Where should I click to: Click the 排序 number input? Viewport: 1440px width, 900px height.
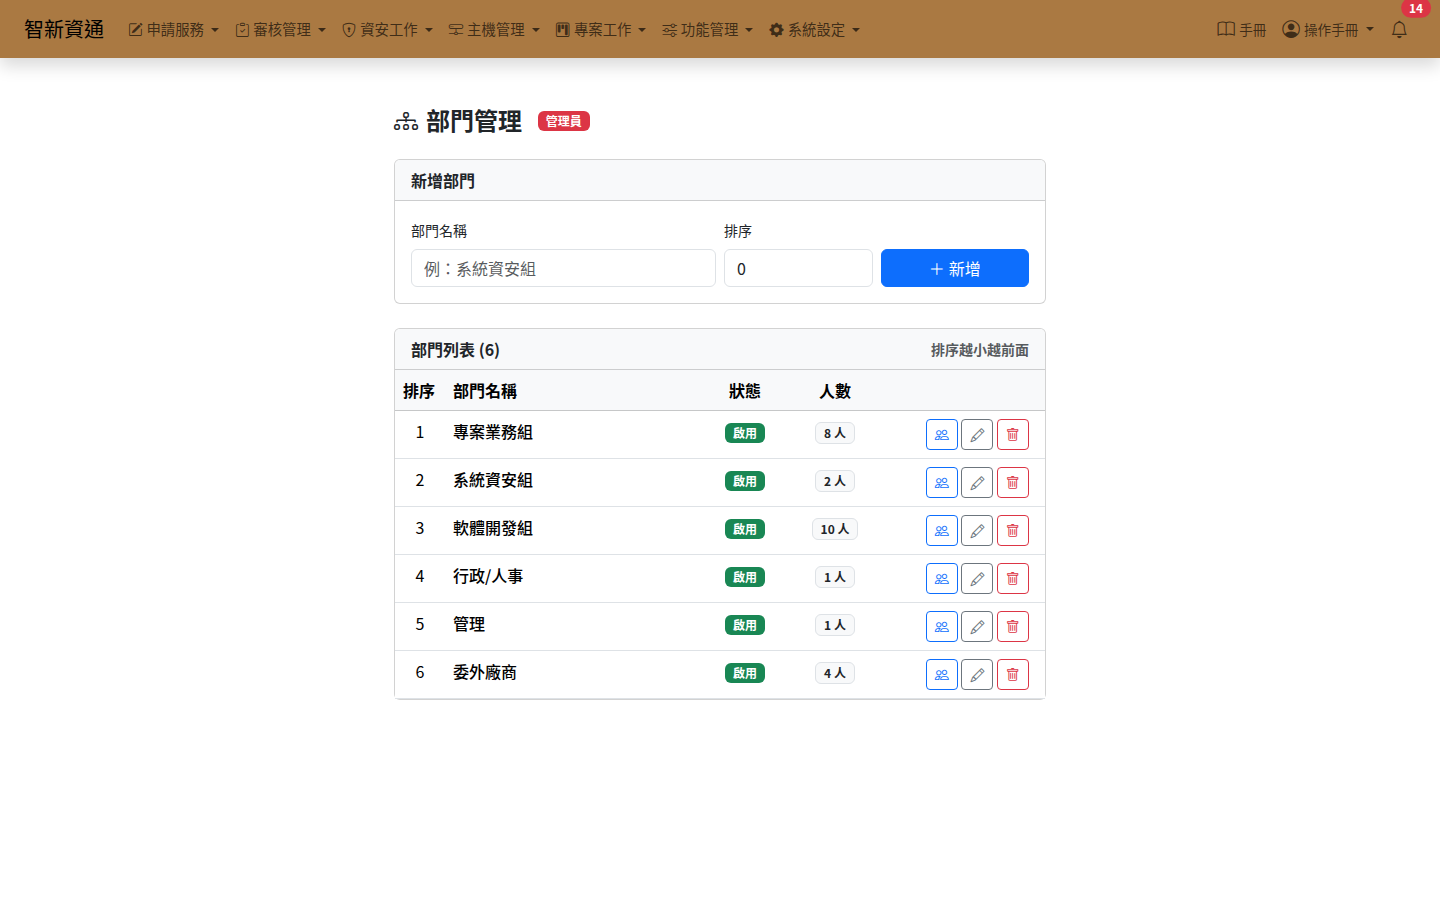coord(798,268)
